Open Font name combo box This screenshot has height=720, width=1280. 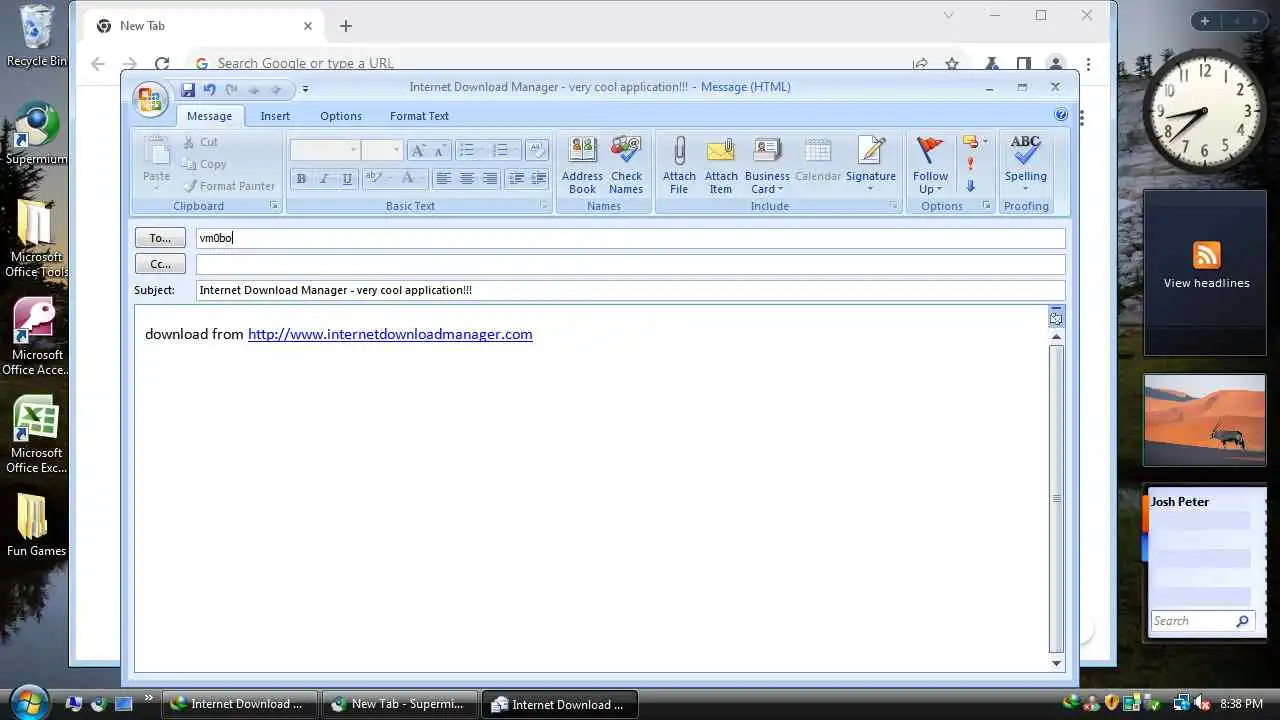(324, 150)
